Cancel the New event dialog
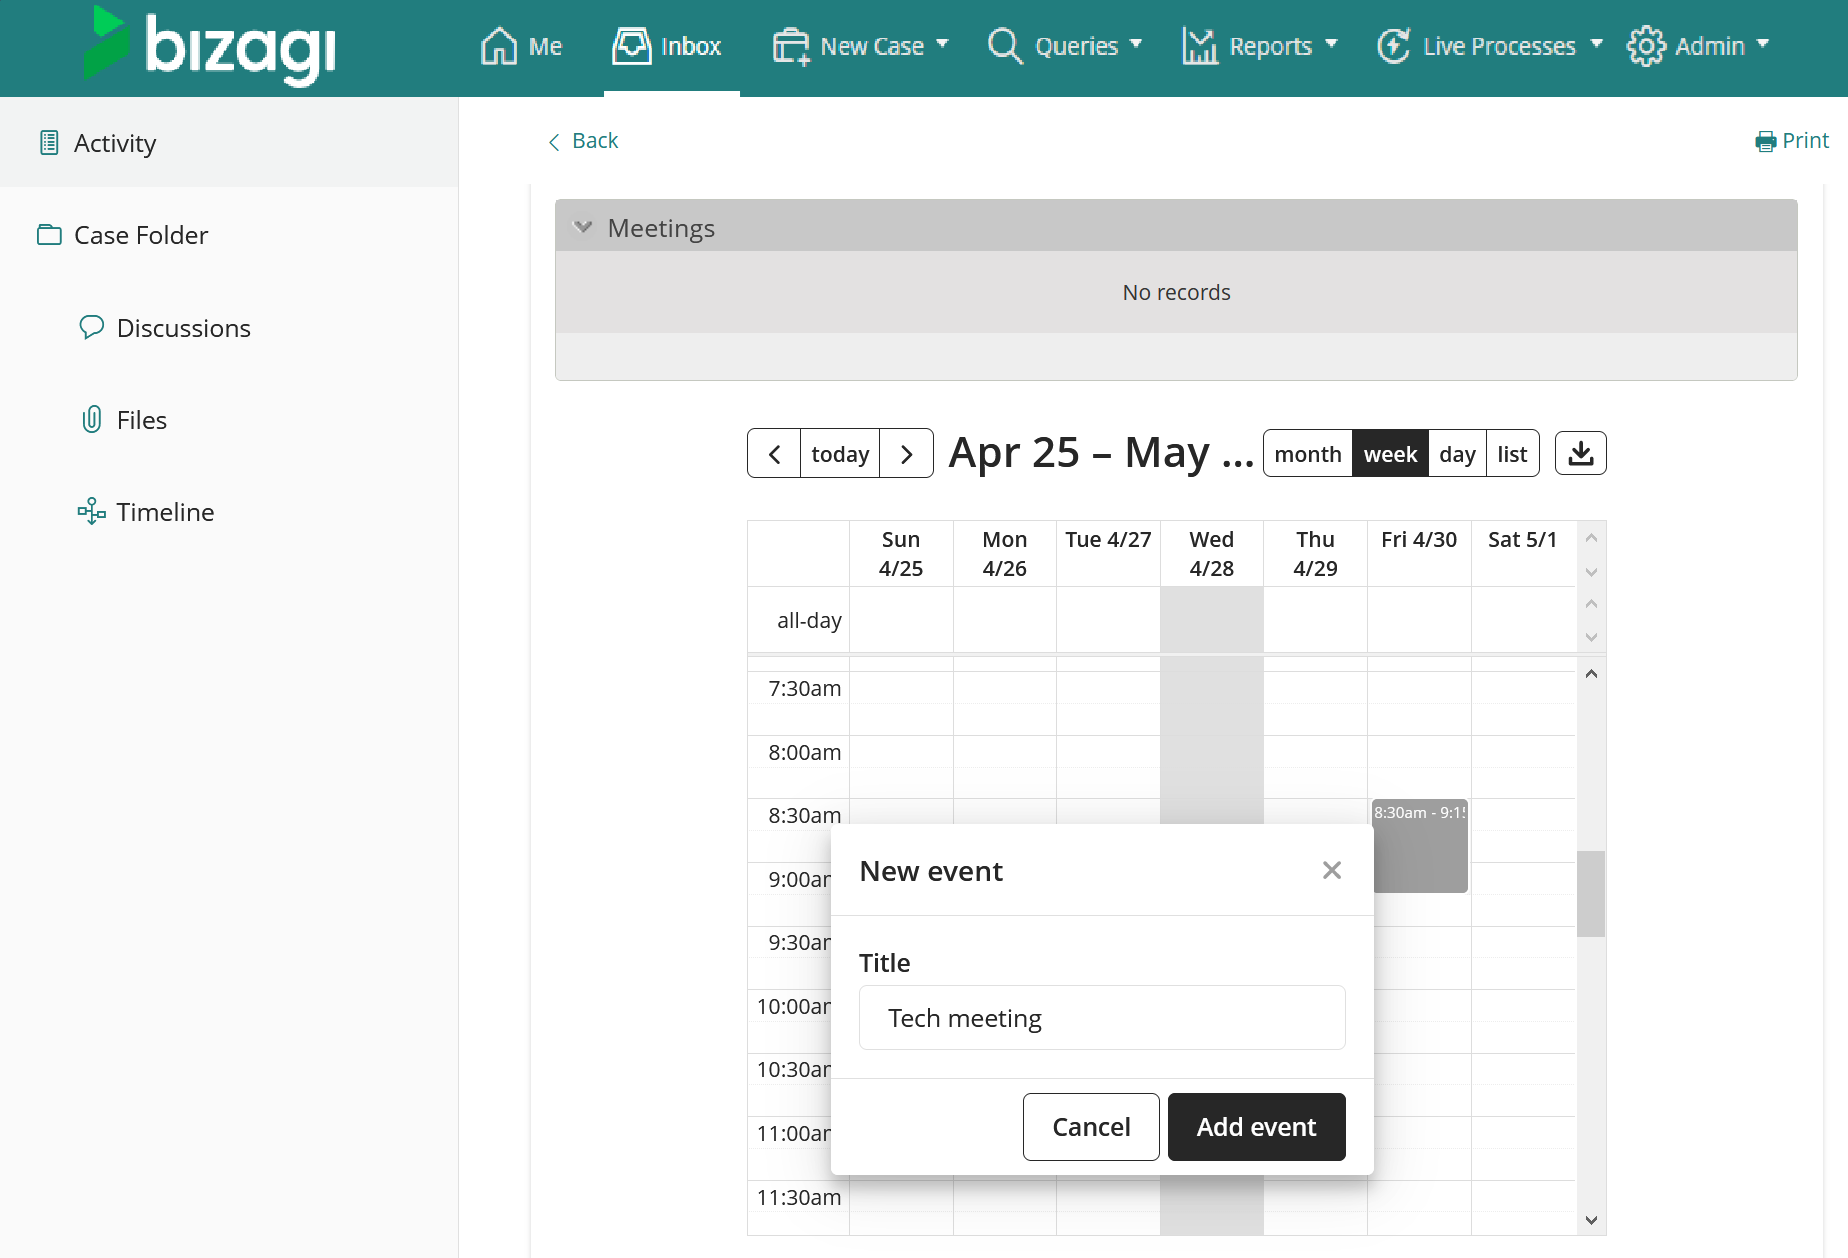Viewport: 1848px width, 1258px height. click(1091, 1127)
